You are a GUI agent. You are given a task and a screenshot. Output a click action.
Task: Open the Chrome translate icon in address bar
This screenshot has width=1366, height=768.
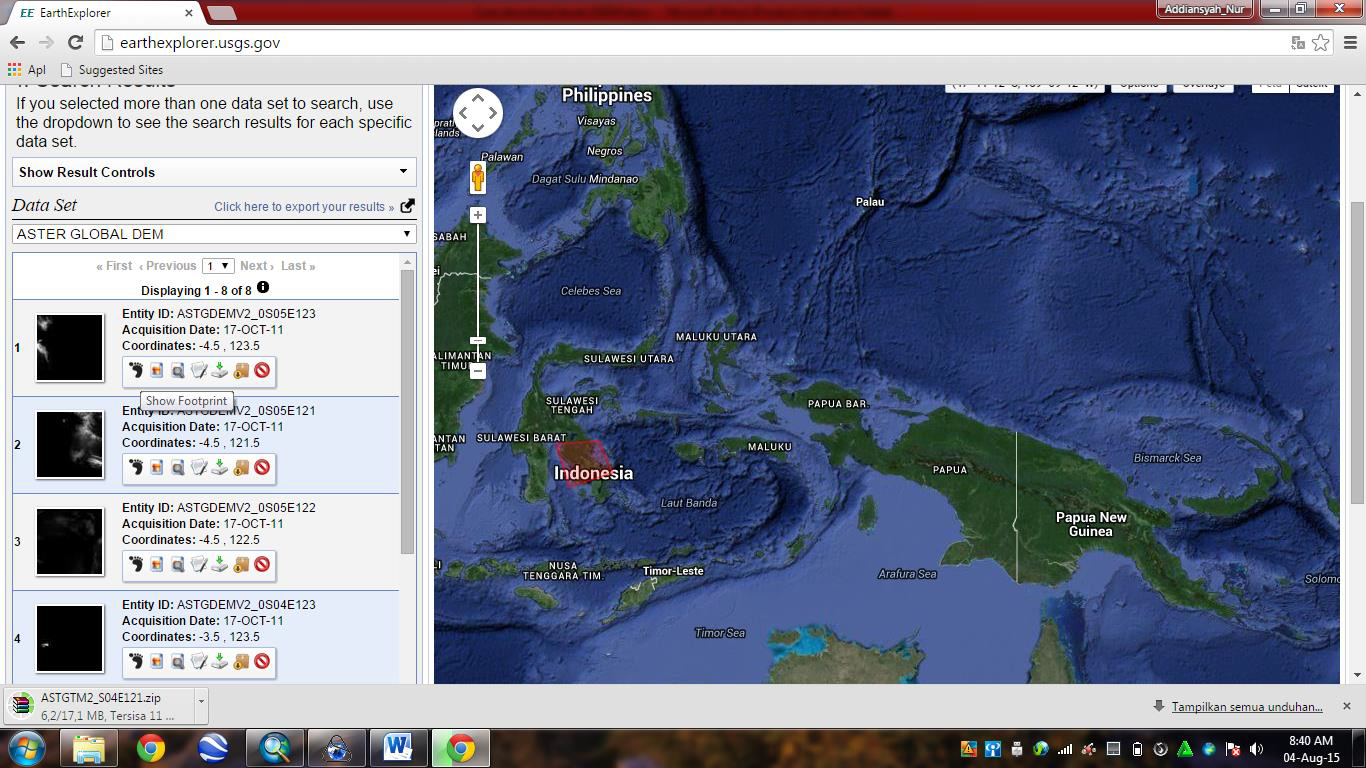(1298, 43)
